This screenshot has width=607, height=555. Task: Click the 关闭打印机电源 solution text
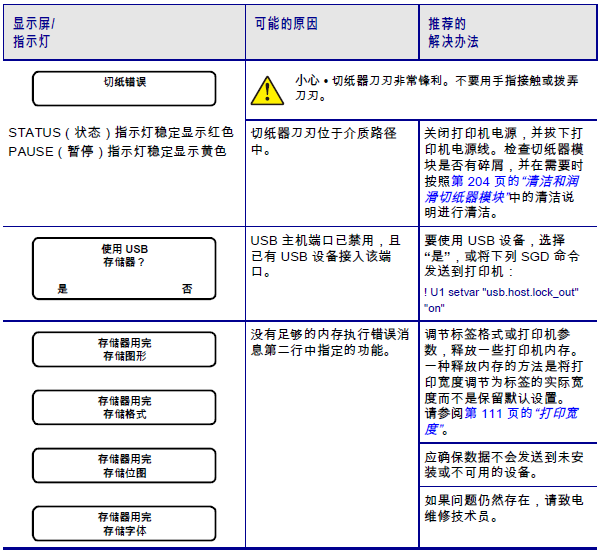(504, 173)
